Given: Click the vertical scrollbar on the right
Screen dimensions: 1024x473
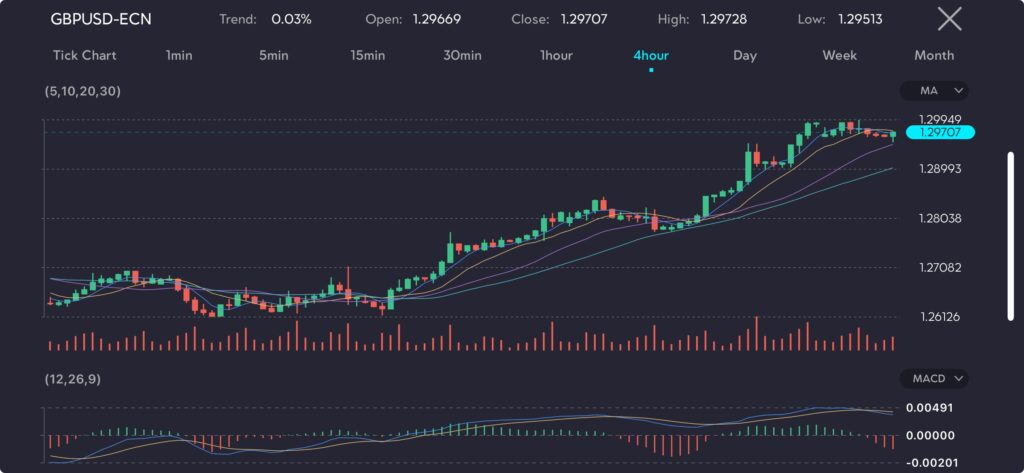Looking at the screenshot, I should [1010, 235].
